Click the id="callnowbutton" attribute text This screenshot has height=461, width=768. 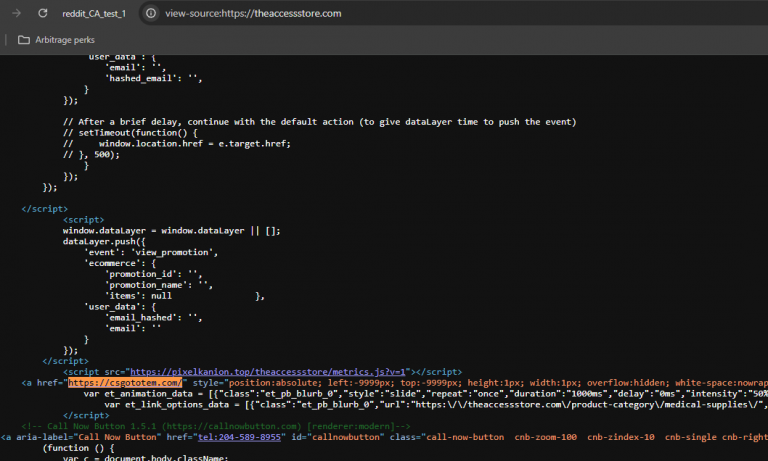click(336, 437)
